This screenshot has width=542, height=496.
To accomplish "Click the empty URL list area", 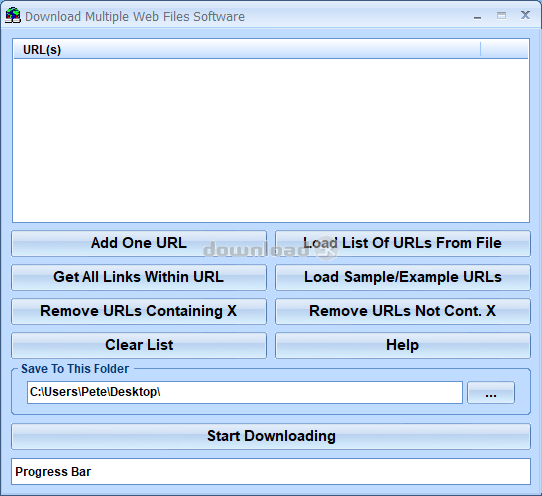I will click(271, 140).
